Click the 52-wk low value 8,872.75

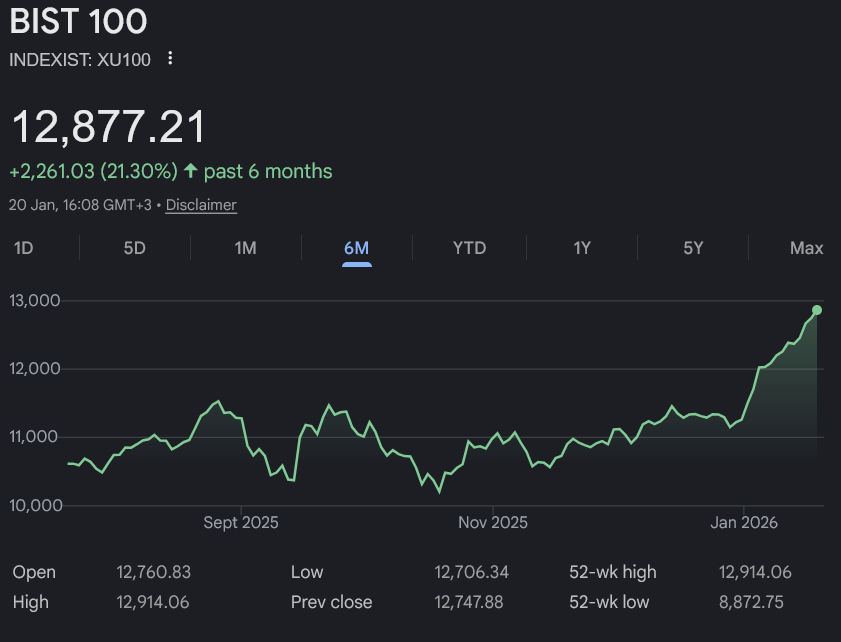coord(751,602)
